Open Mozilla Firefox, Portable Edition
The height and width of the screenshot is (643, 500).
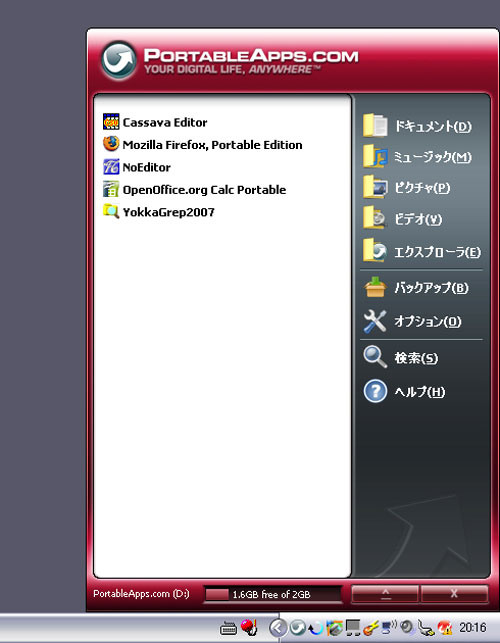tap(203, 145)
